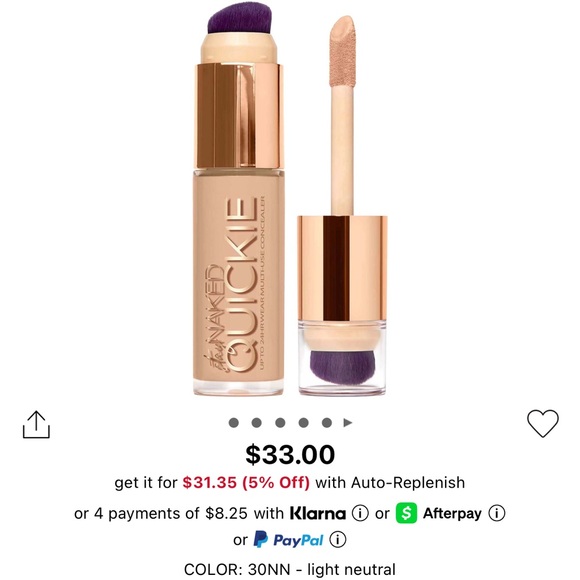The height and width of the screenshot is (580, 580).
Task: Click the $33.00 price
Action: point(290,455)
